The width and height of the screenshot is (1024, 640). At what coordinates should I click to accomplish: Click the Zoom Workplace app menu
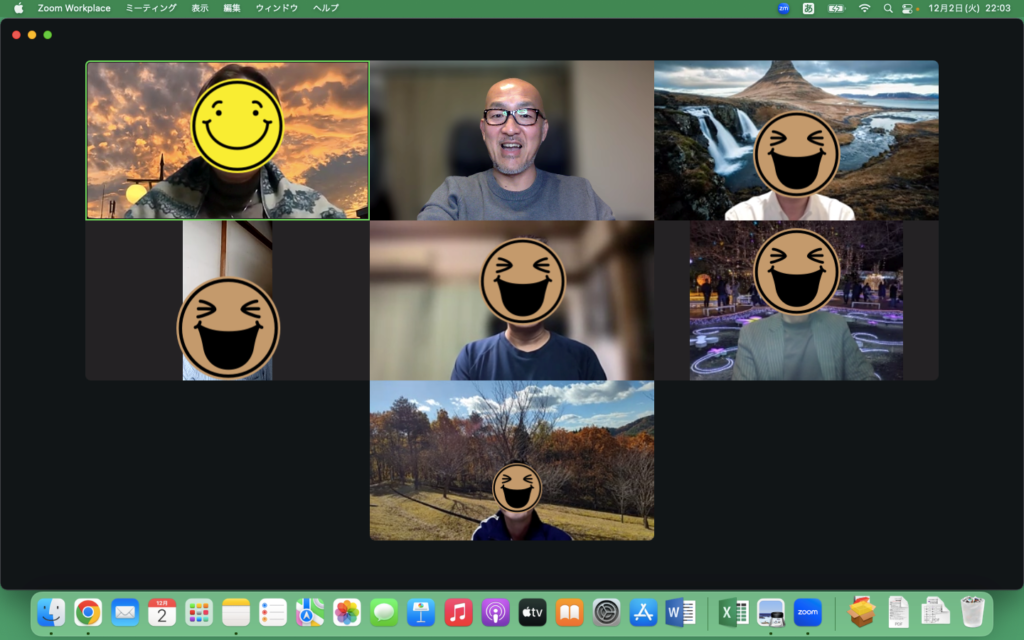tap(74, 8)
